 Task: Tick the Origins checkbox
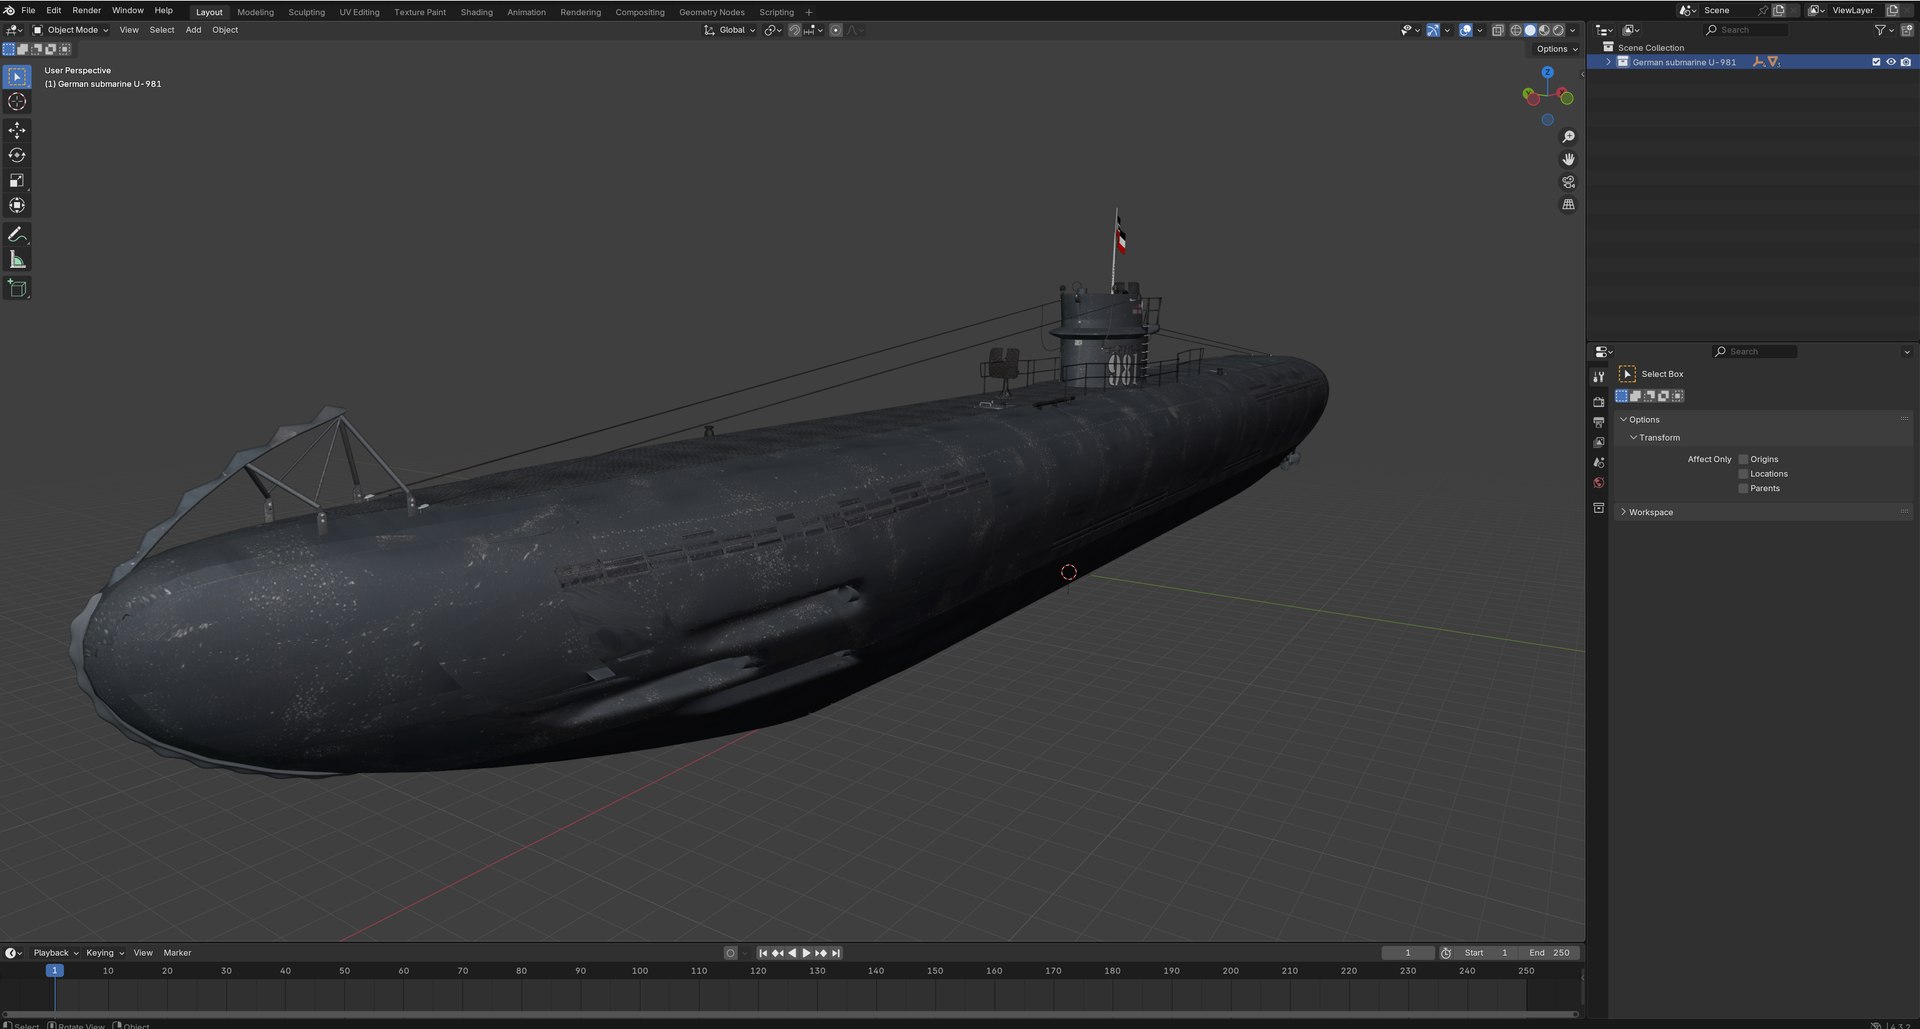tap(1743, 460)
